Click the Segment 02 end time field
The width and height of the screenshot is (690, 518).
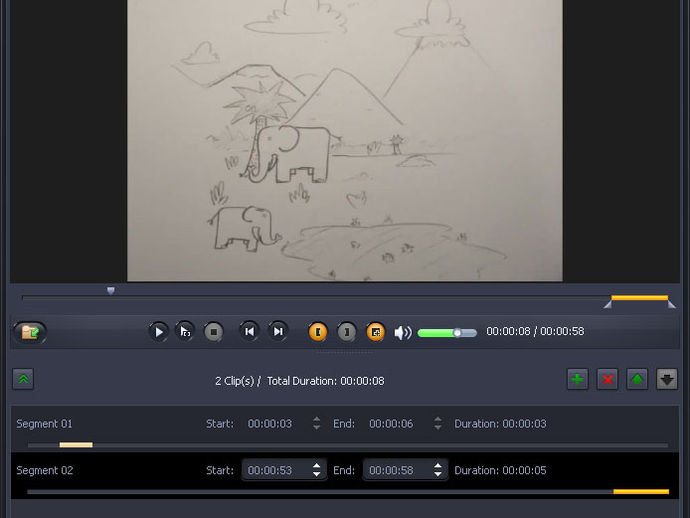[405, 470]
